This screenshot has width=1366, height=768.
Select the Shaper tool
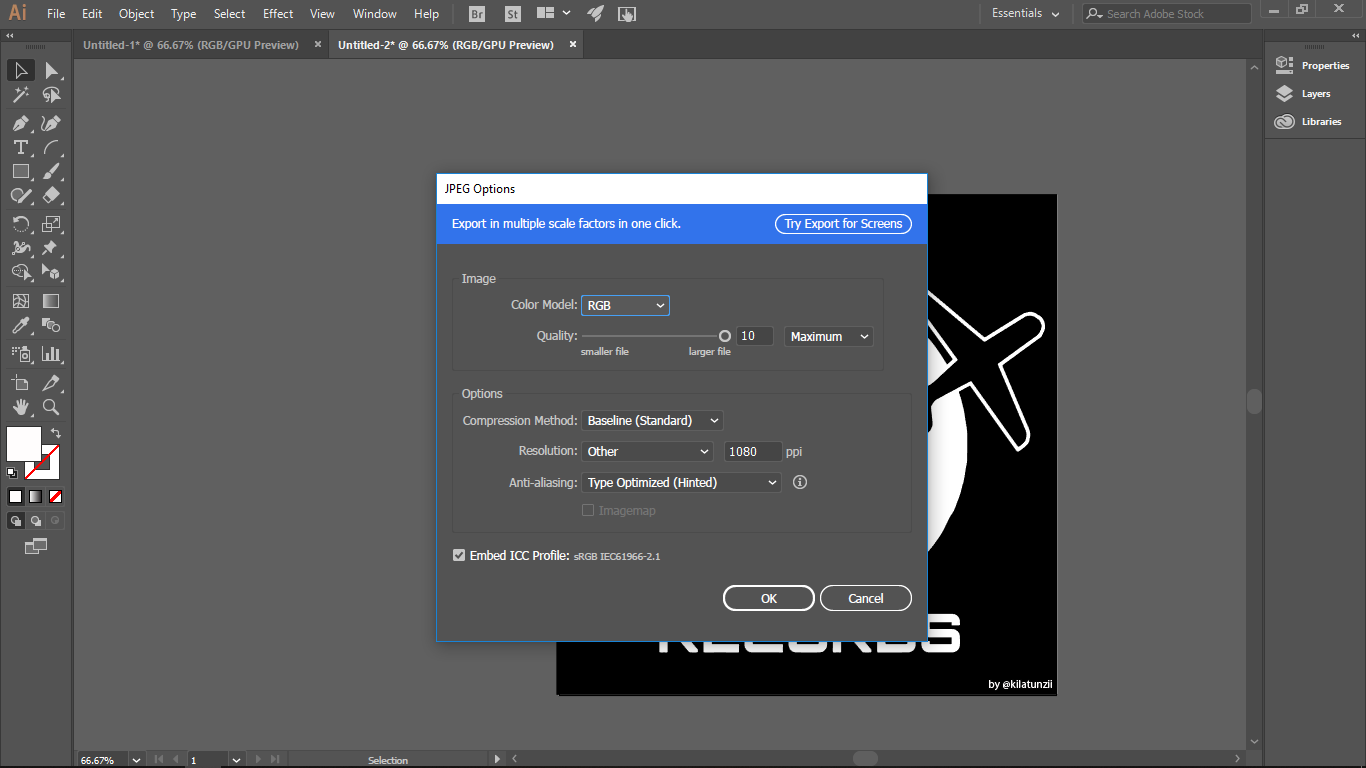tap(21, 195)
